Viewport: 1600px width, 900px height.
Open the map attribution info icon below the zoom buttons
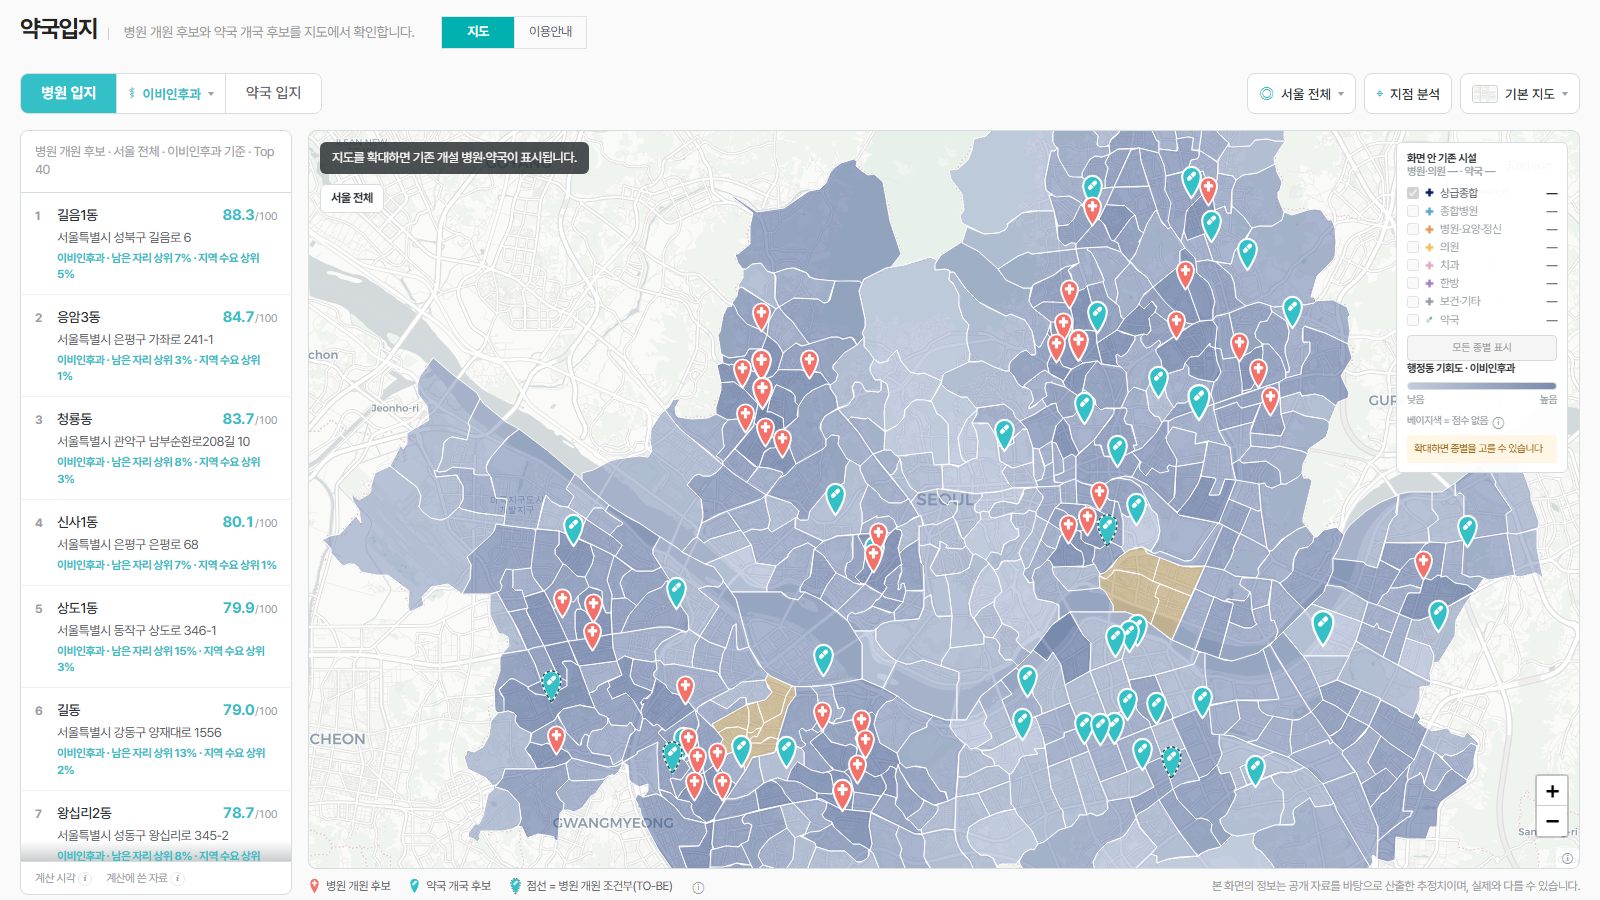click(1567, 858)
